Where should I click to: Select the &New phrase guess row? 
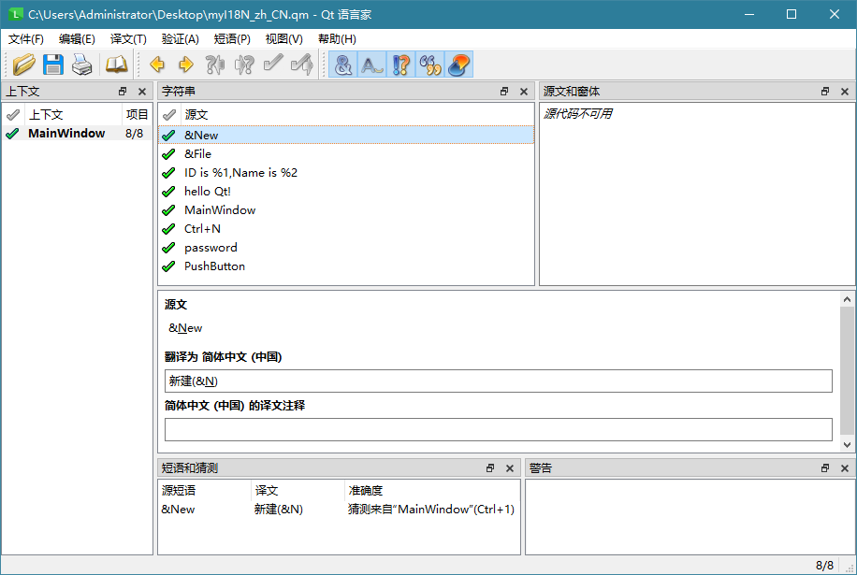click(339, 509)
